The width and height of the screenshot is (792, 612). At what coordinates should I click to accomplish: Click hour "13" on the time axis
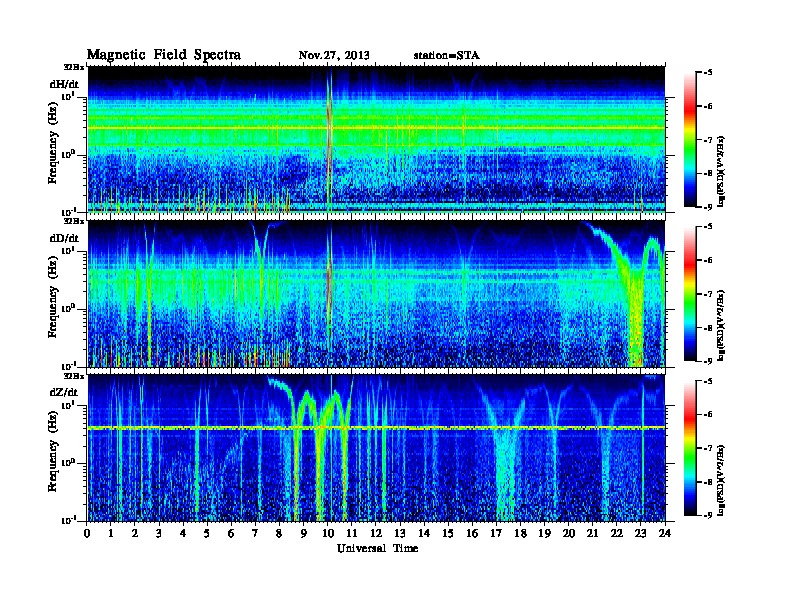[x=400, y=533]
